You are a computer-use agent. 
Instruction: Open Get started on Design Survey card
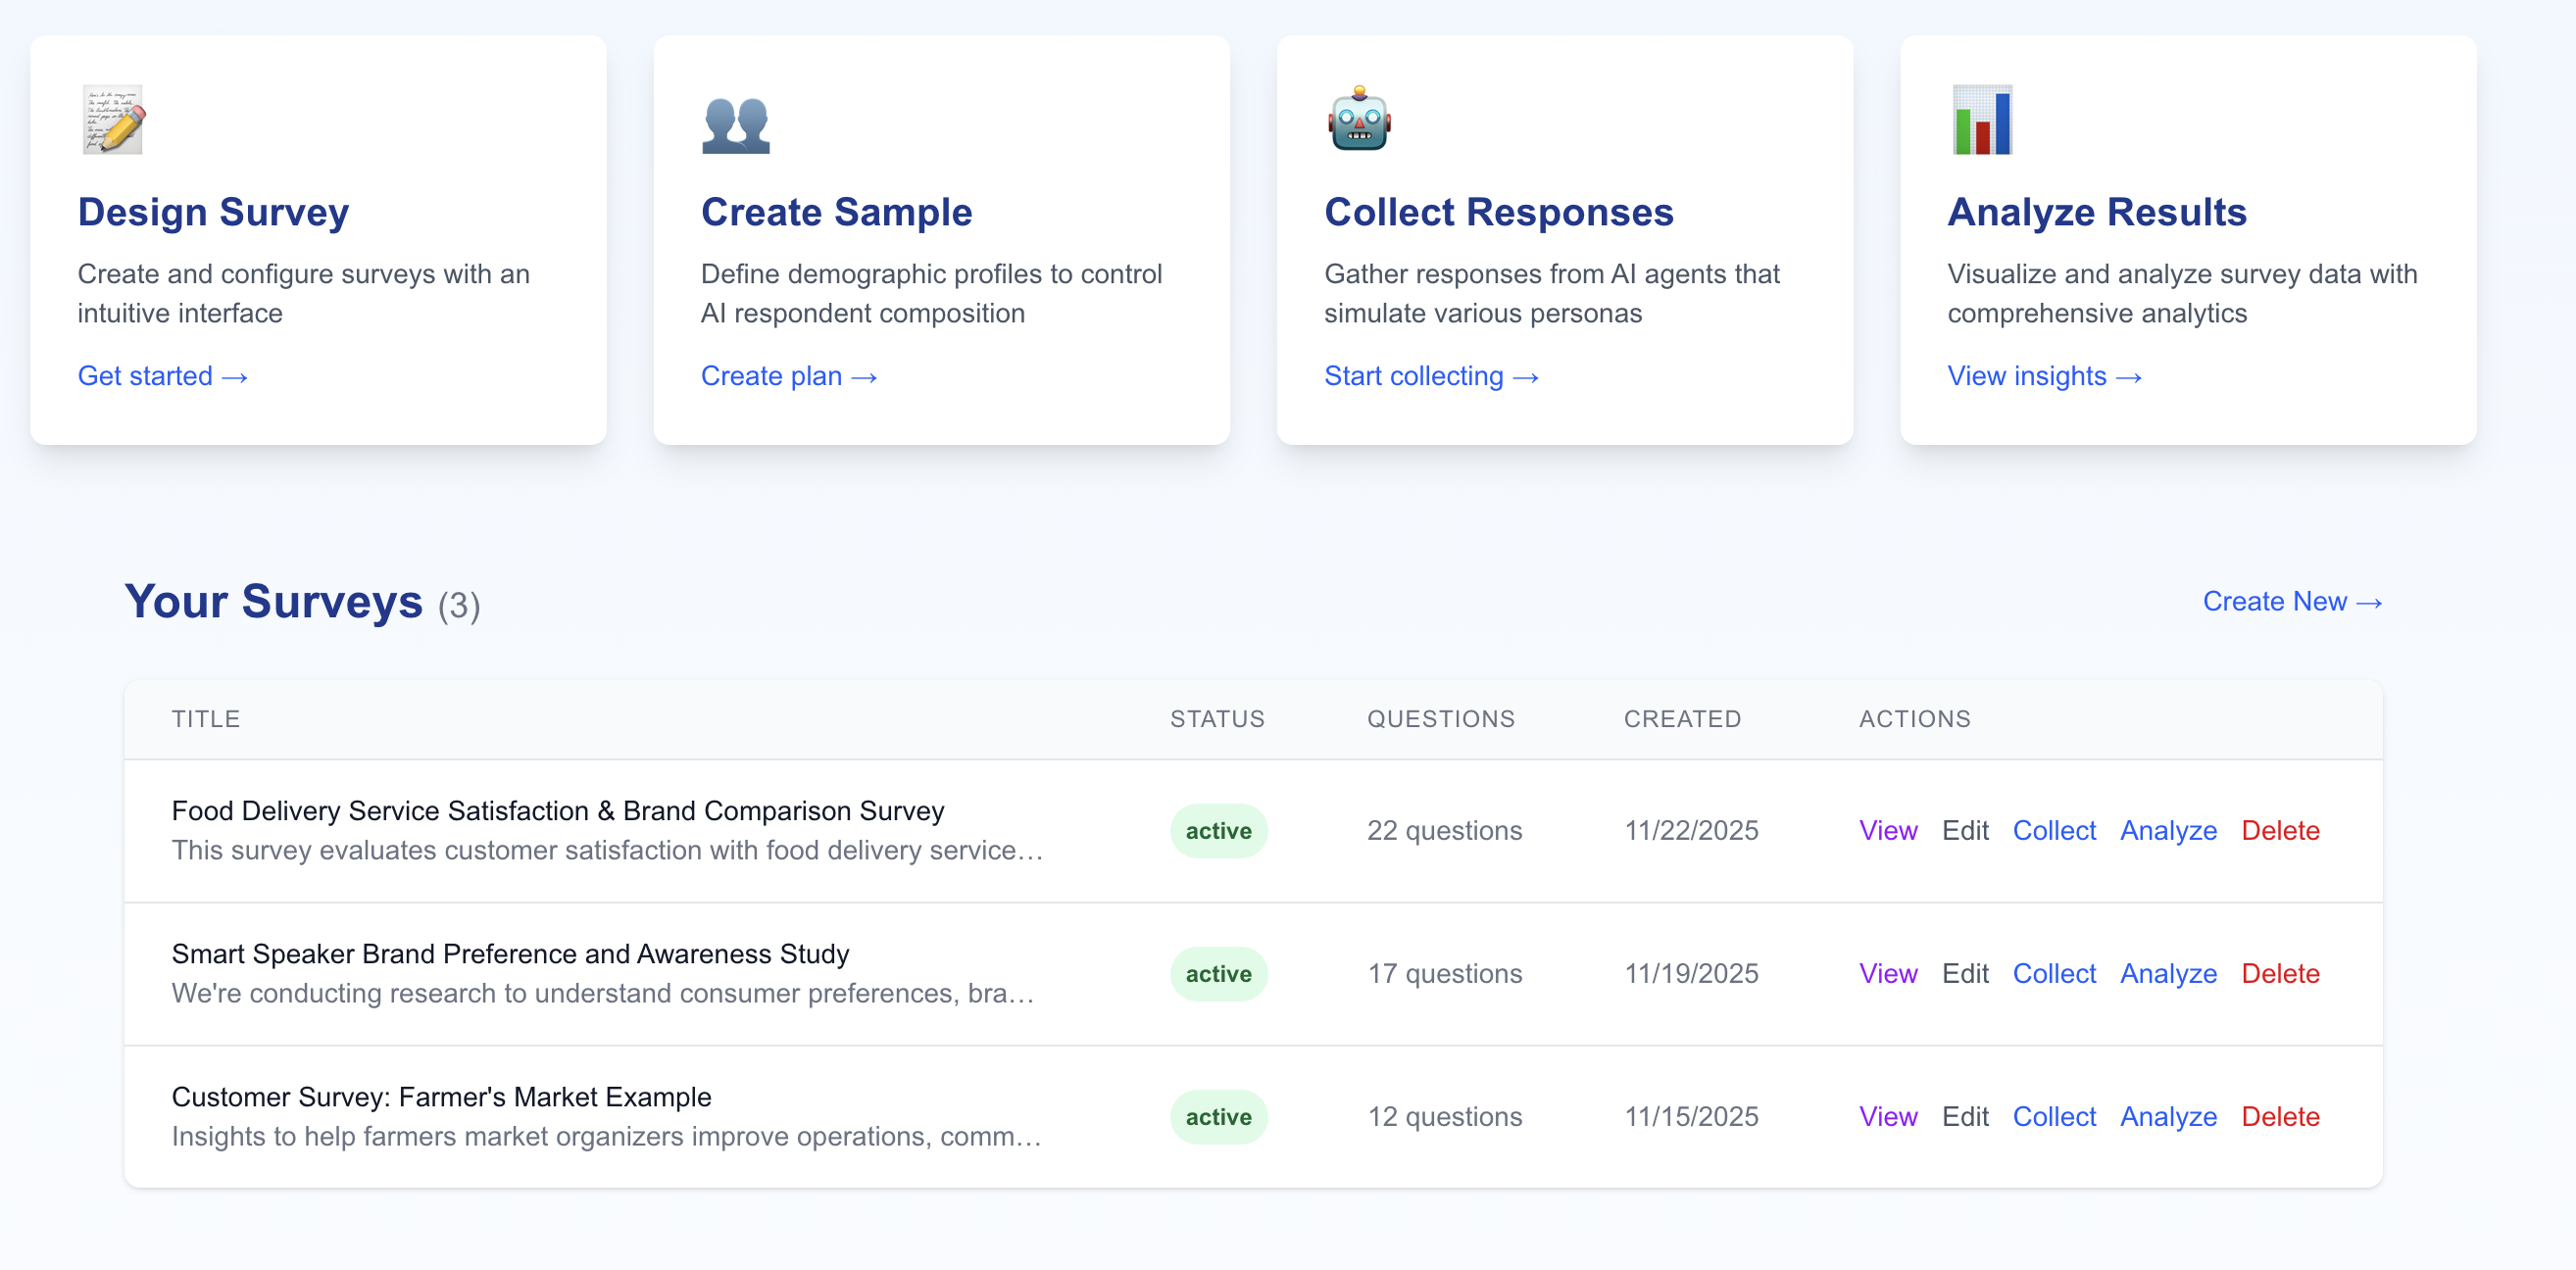[x=163, y=376]
